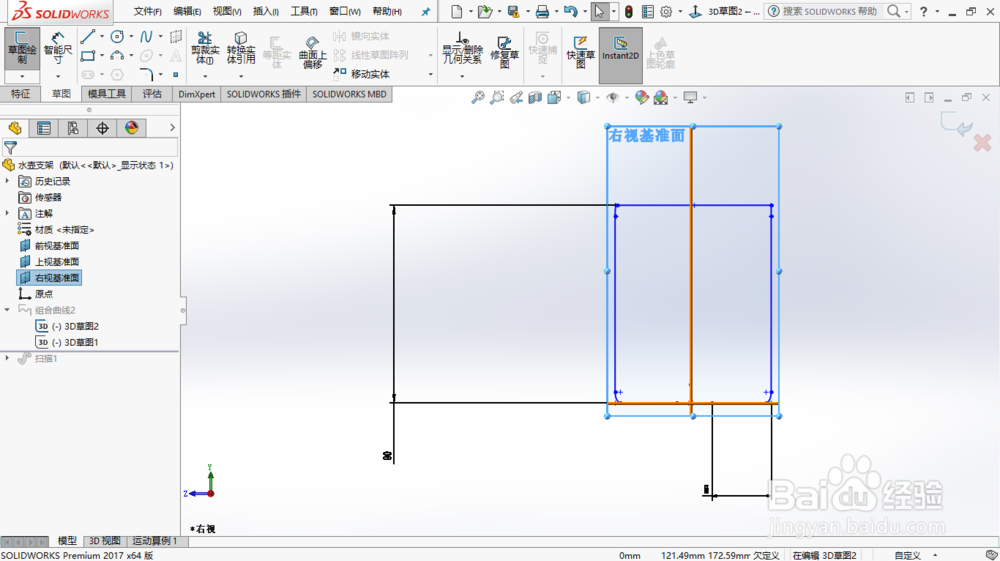Viewport: 1000px width, 561px height.
Task: Click the 剪裁实体 trim entities tool
Action: pyautogui.click(x=205, y=48)
